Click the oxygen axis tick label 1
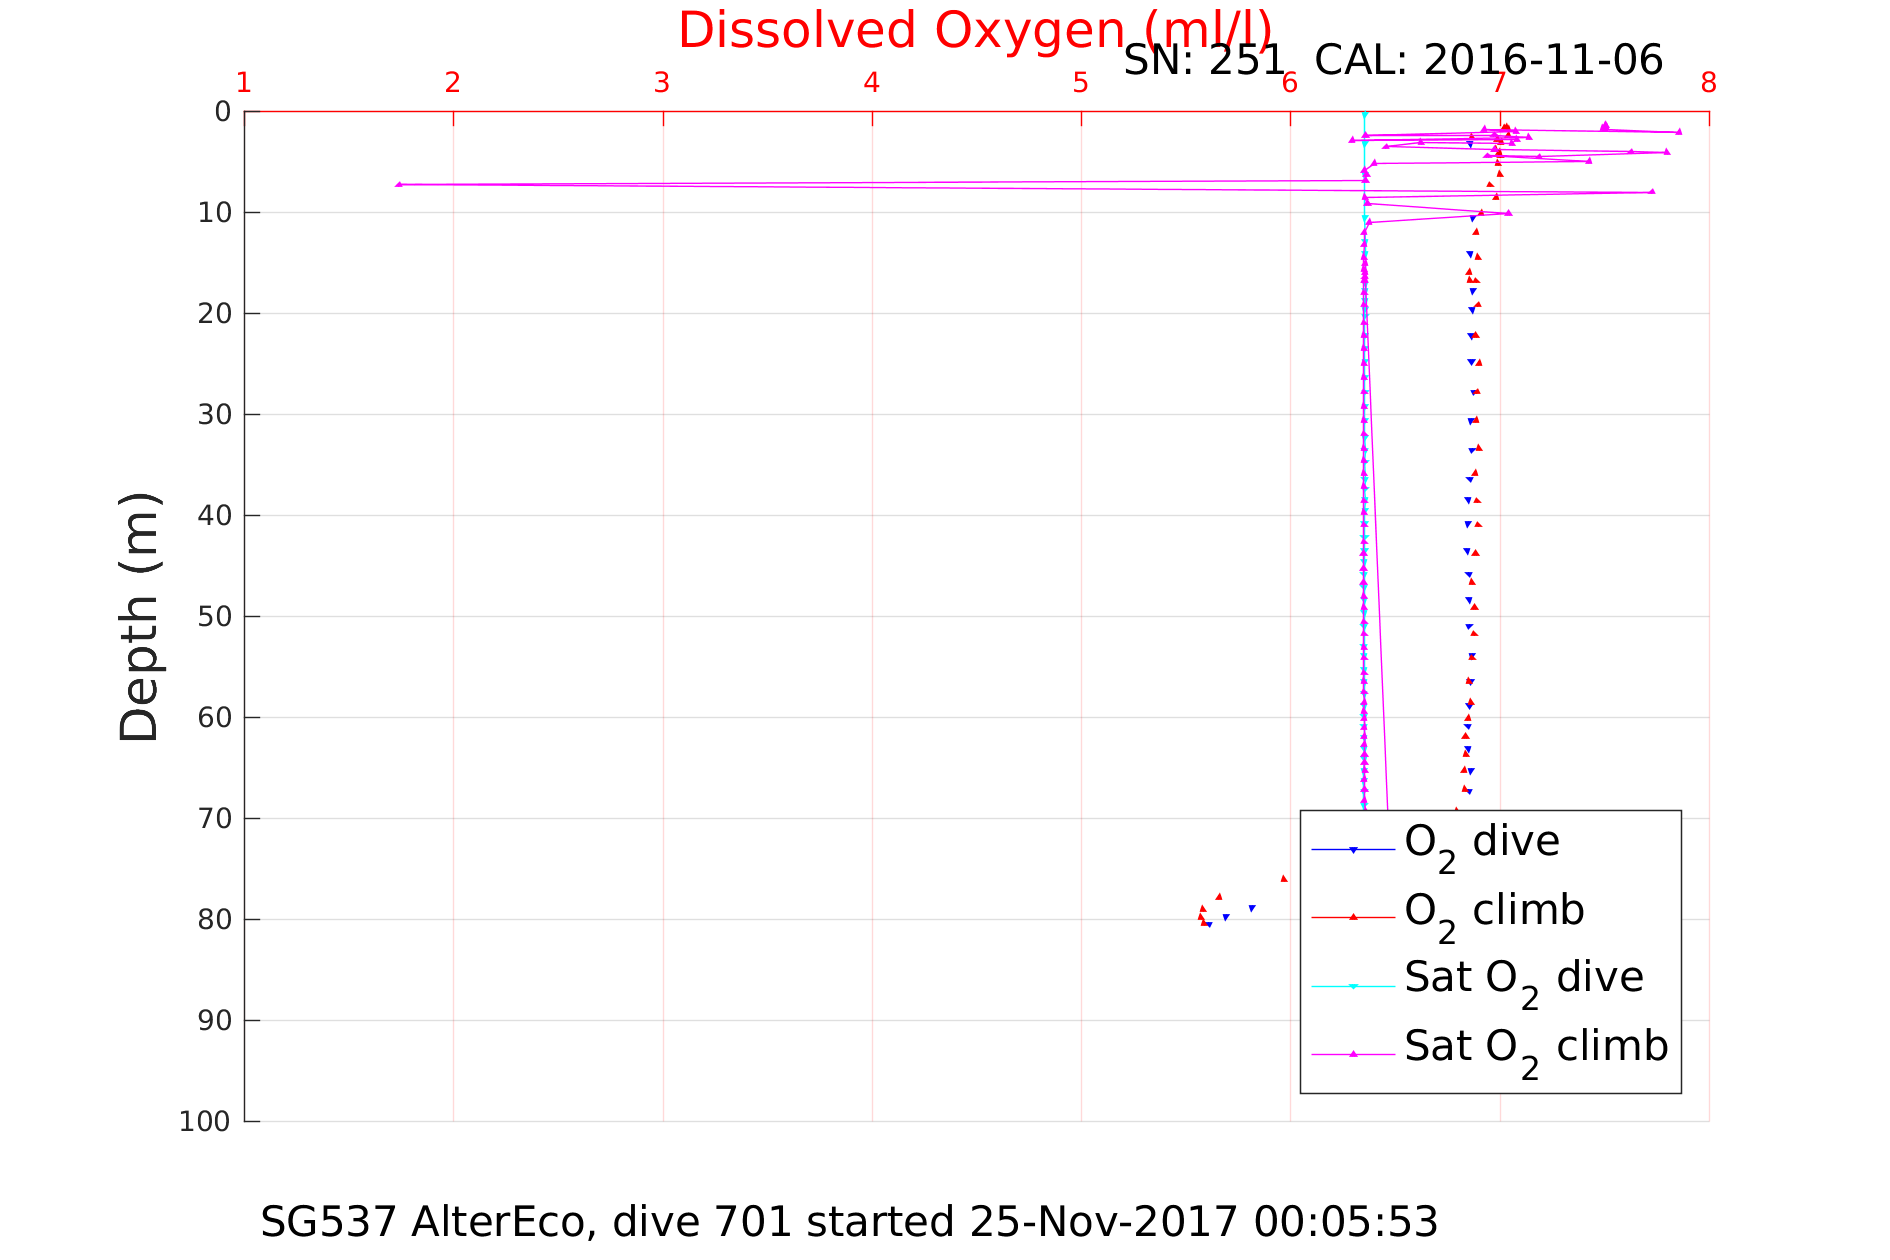The height and width of the screenshot is (1260, 1890). [244, 83]
